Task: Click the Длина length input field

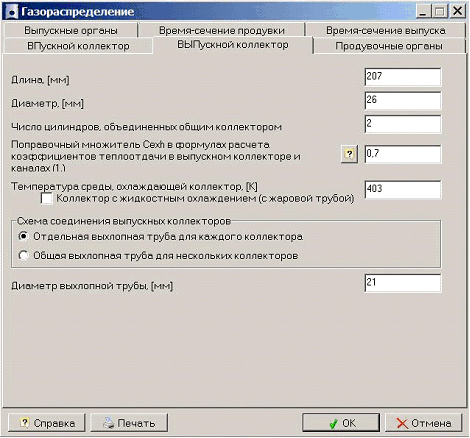Action: point(403,77)
